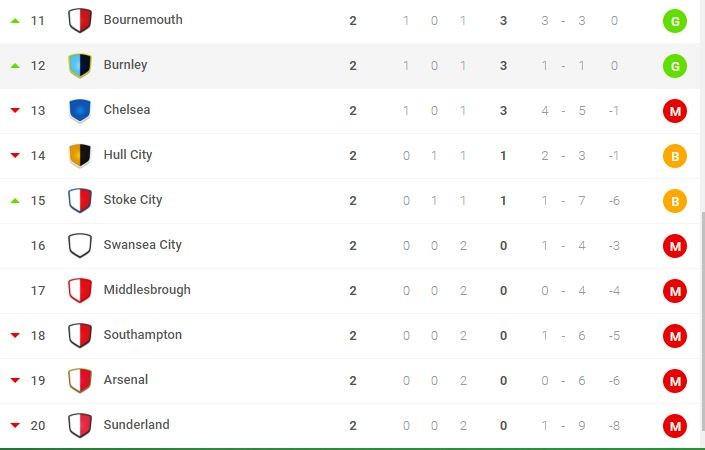
Task: Open the Sunderland team page
Action: [137, 425]
